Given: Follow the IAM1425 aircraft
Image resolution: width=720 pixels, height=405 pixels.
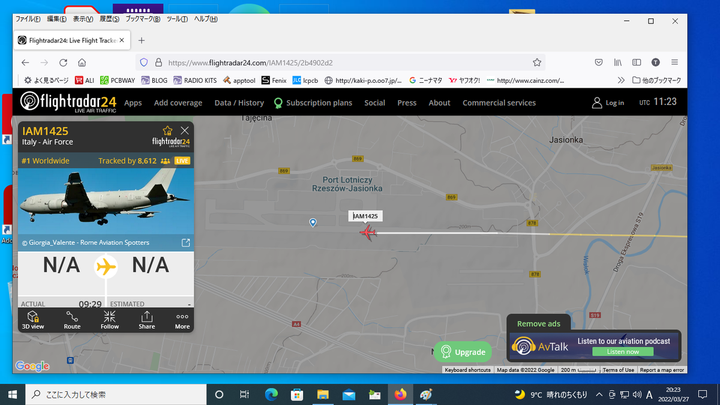Looking at the screenshot, I should click(x=109, y=320).
